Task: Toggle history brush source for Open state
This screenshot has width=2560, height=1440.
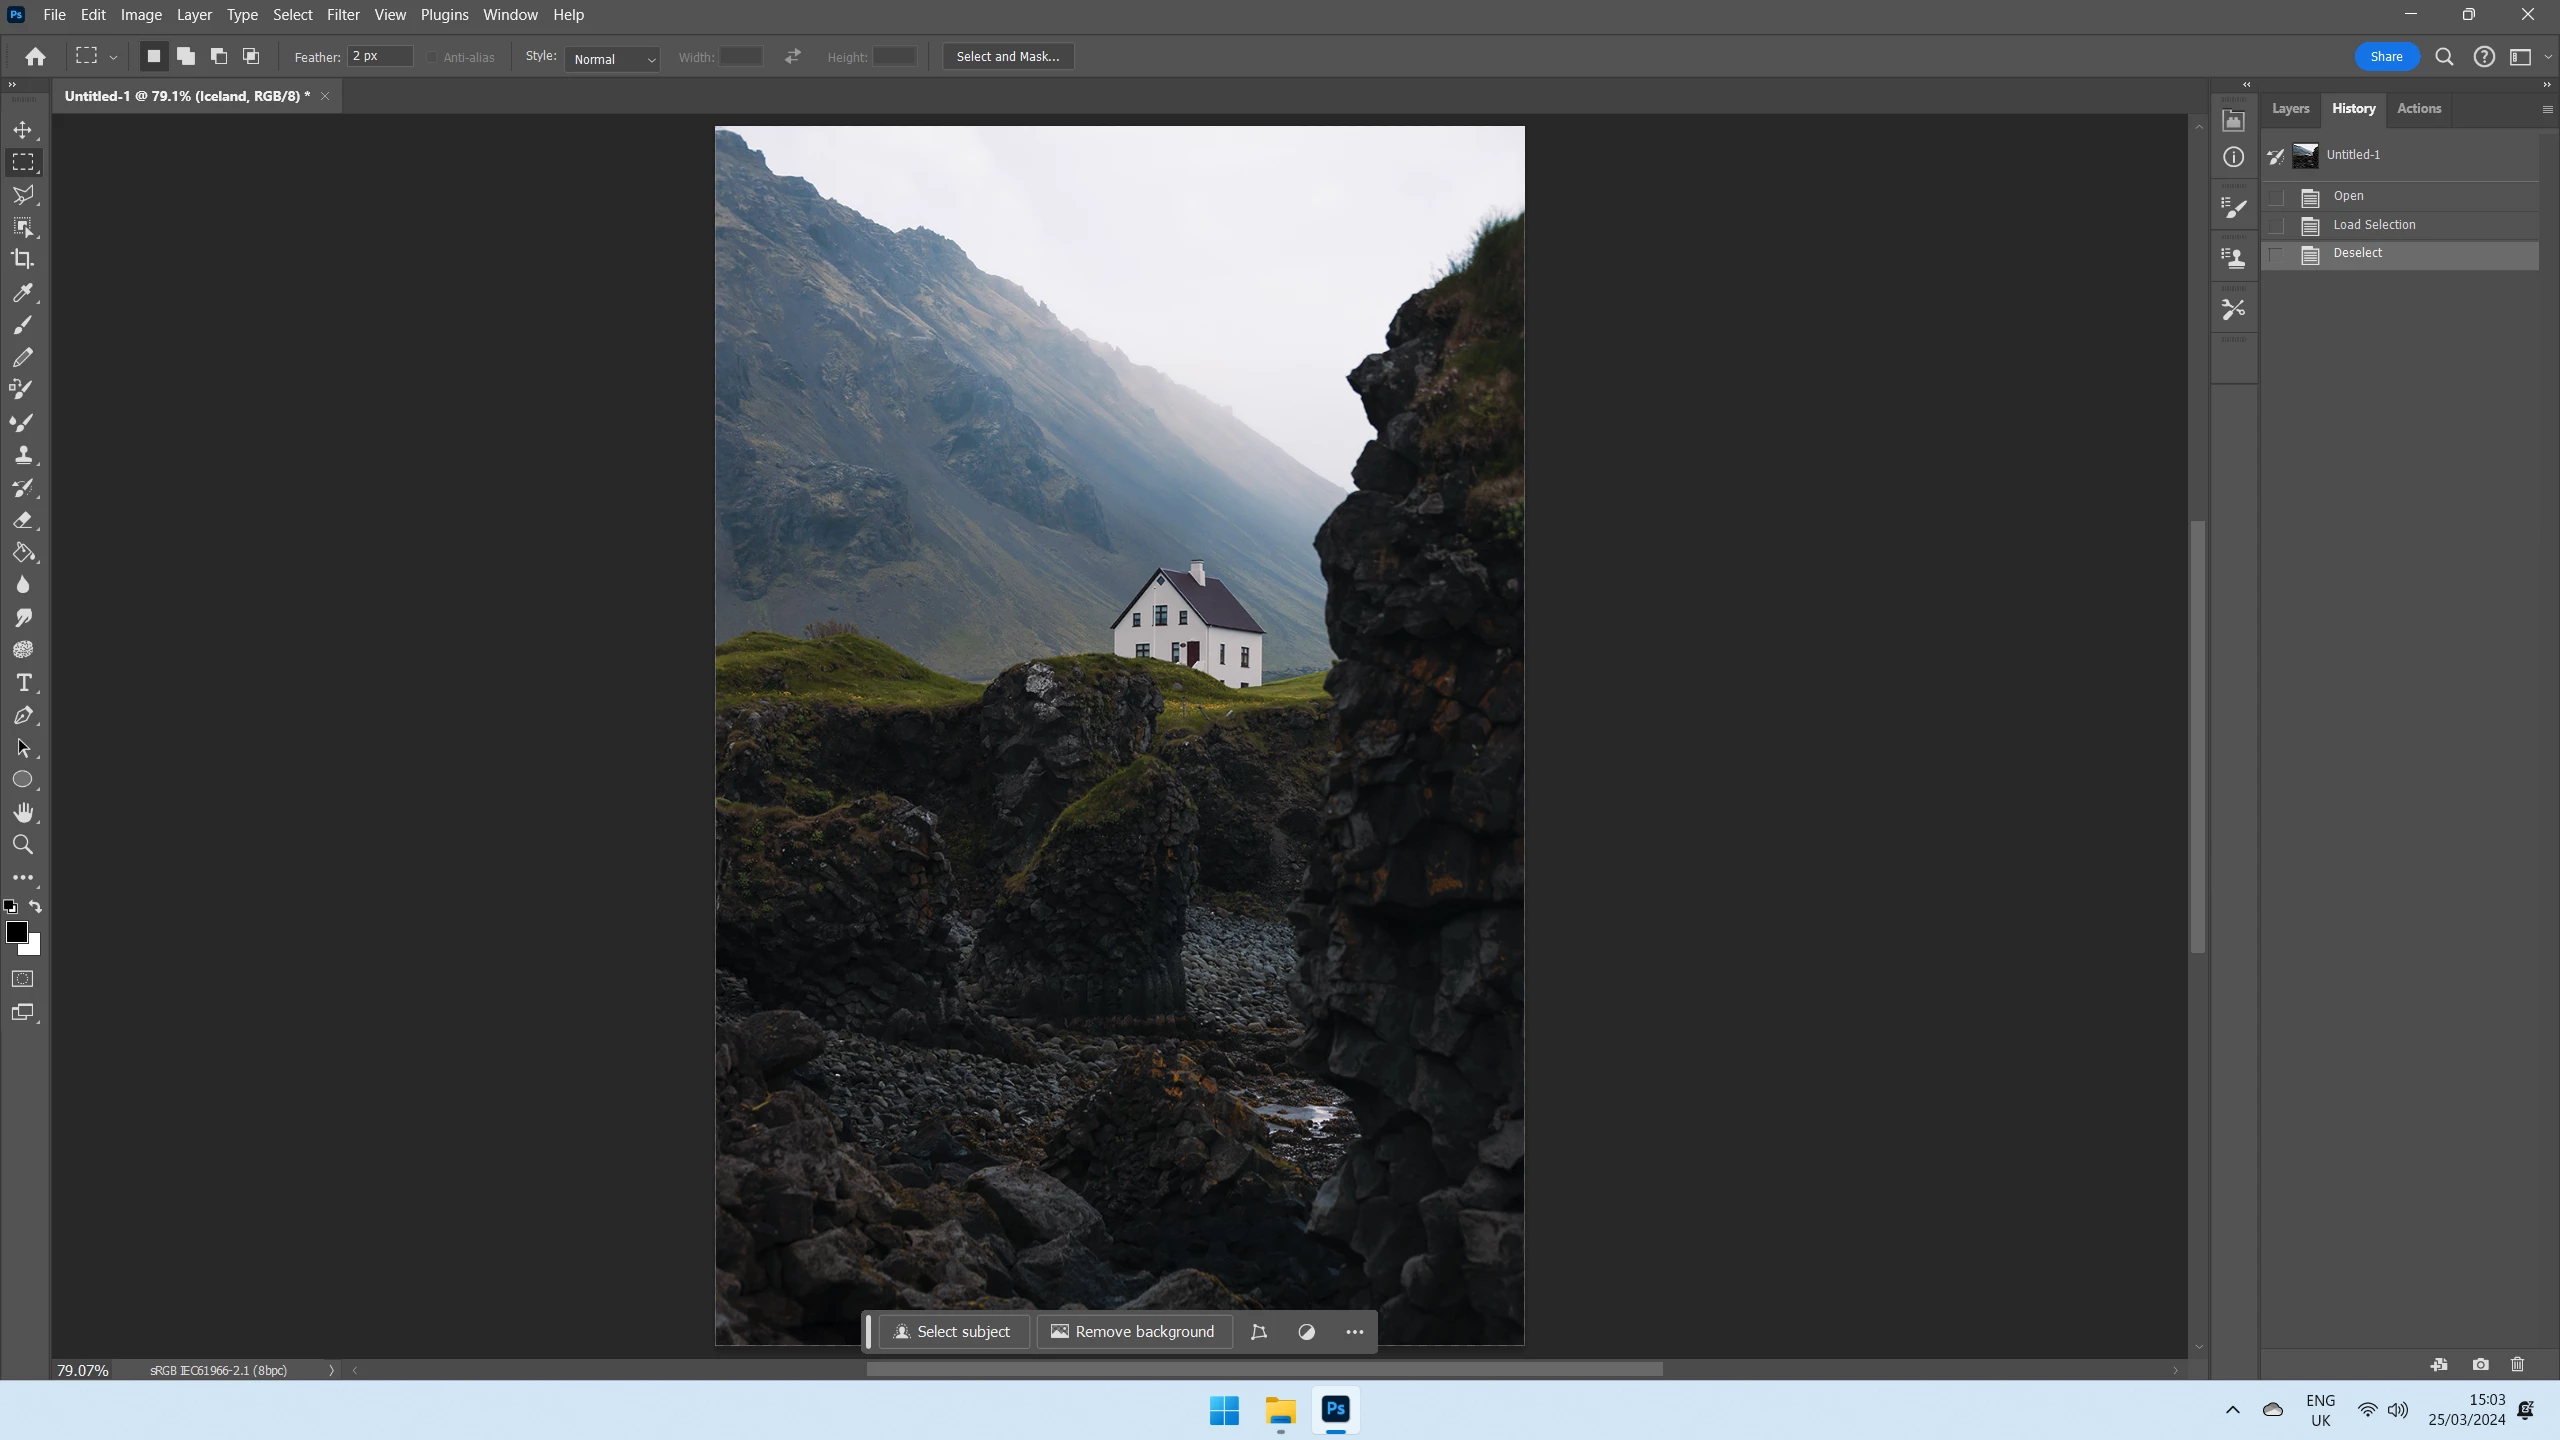Action: [x=2276, y=197]
